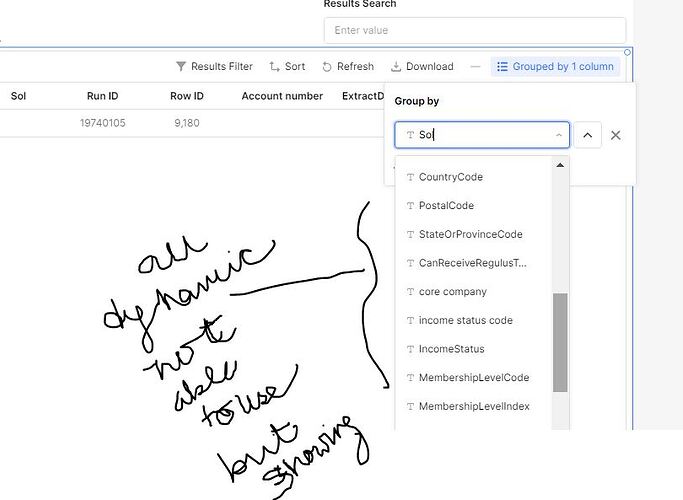Open the Grouped by 1 column button
Viewport: 683px width, 500px height.
(x=555, y=67)
